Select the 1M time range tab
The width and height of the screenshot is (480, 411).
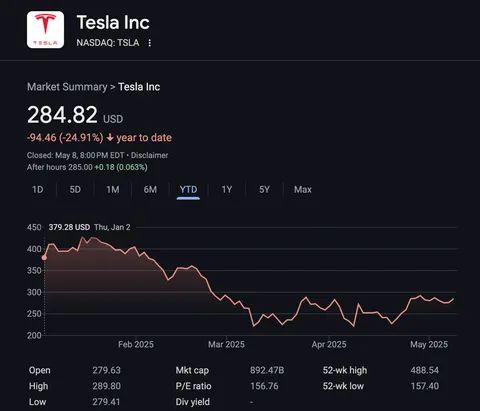point(113,190)
